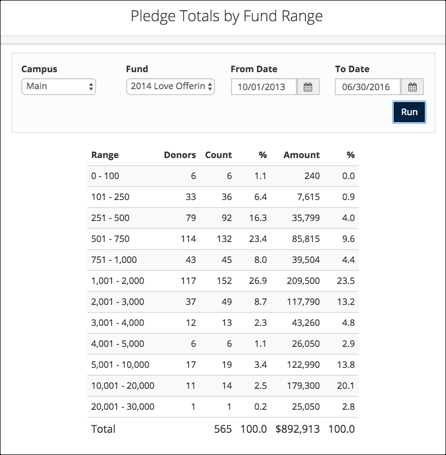This screenshot has height=455, width=446.
Task: Click the Range column header
Action: click(105, 155)
